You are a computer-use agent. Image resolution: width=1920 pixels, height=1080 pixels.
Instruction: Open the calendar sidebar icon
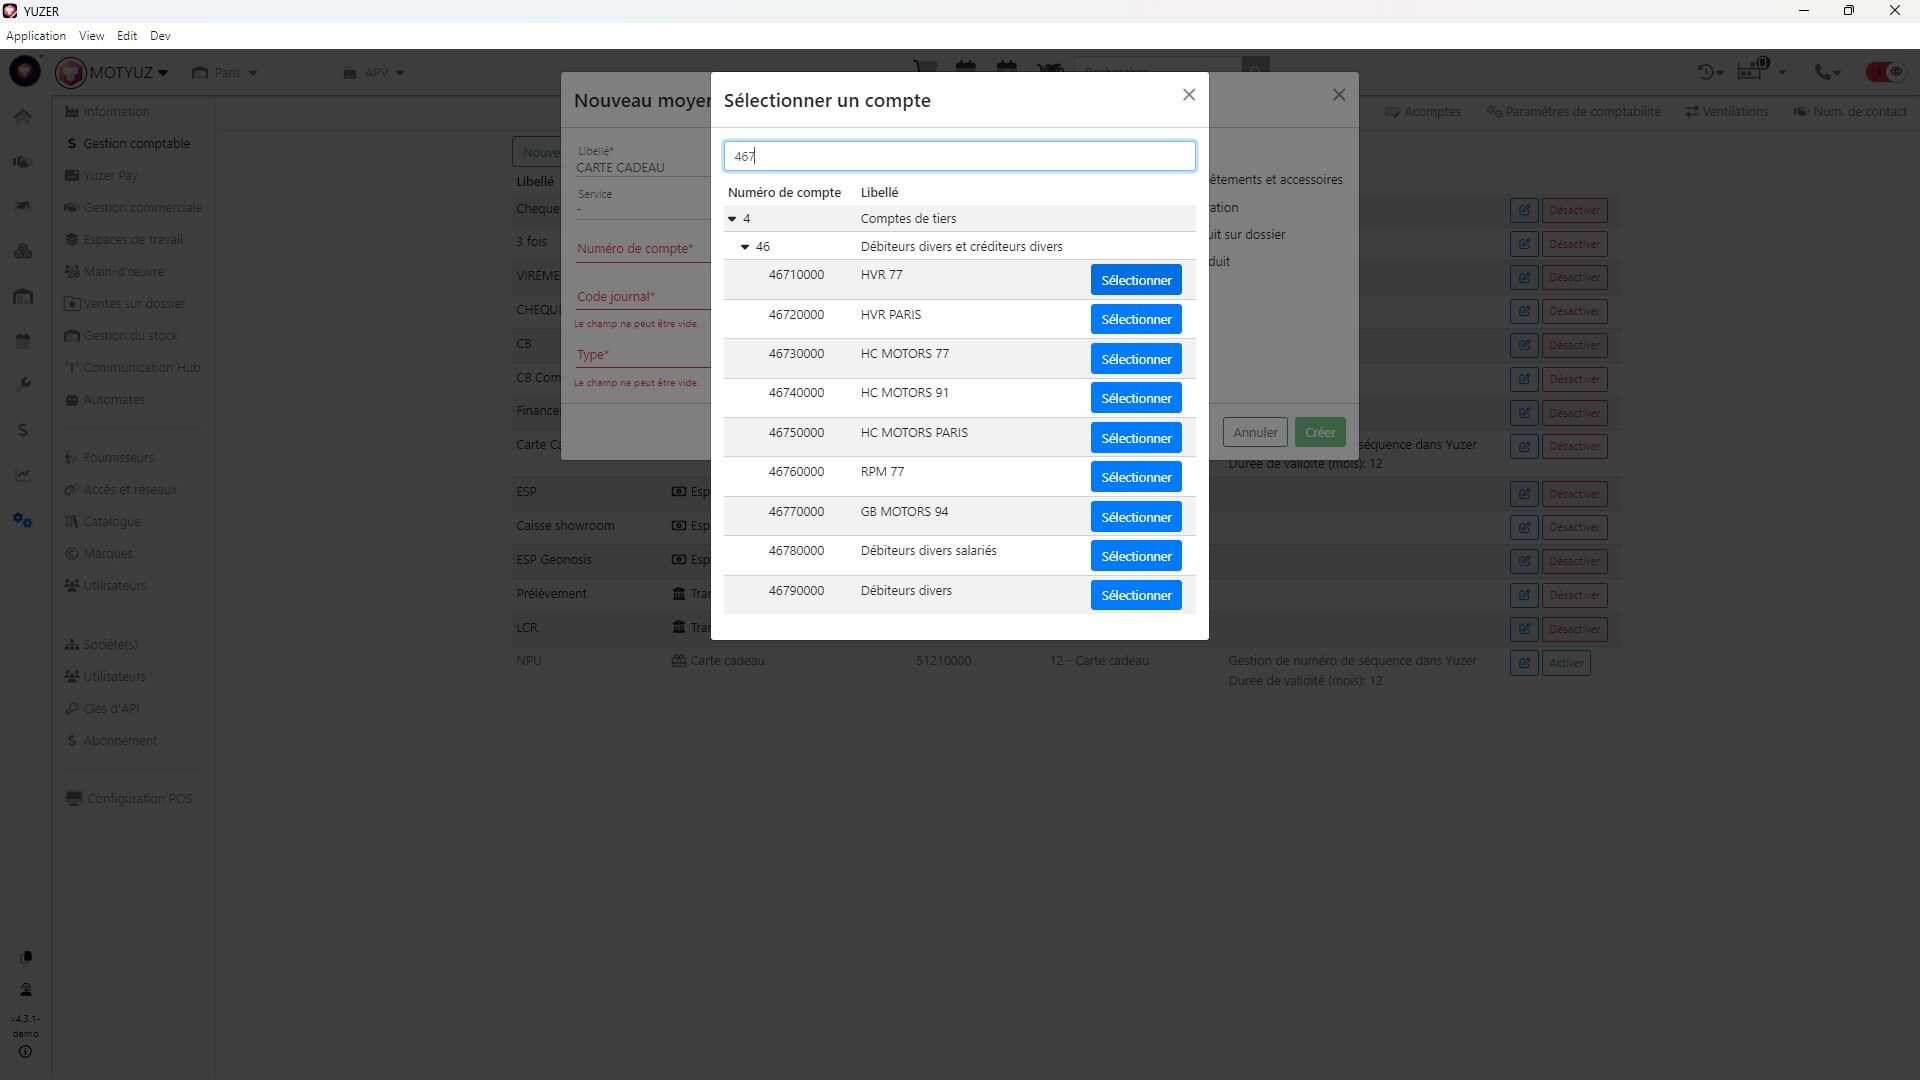(x=23, y=340)
